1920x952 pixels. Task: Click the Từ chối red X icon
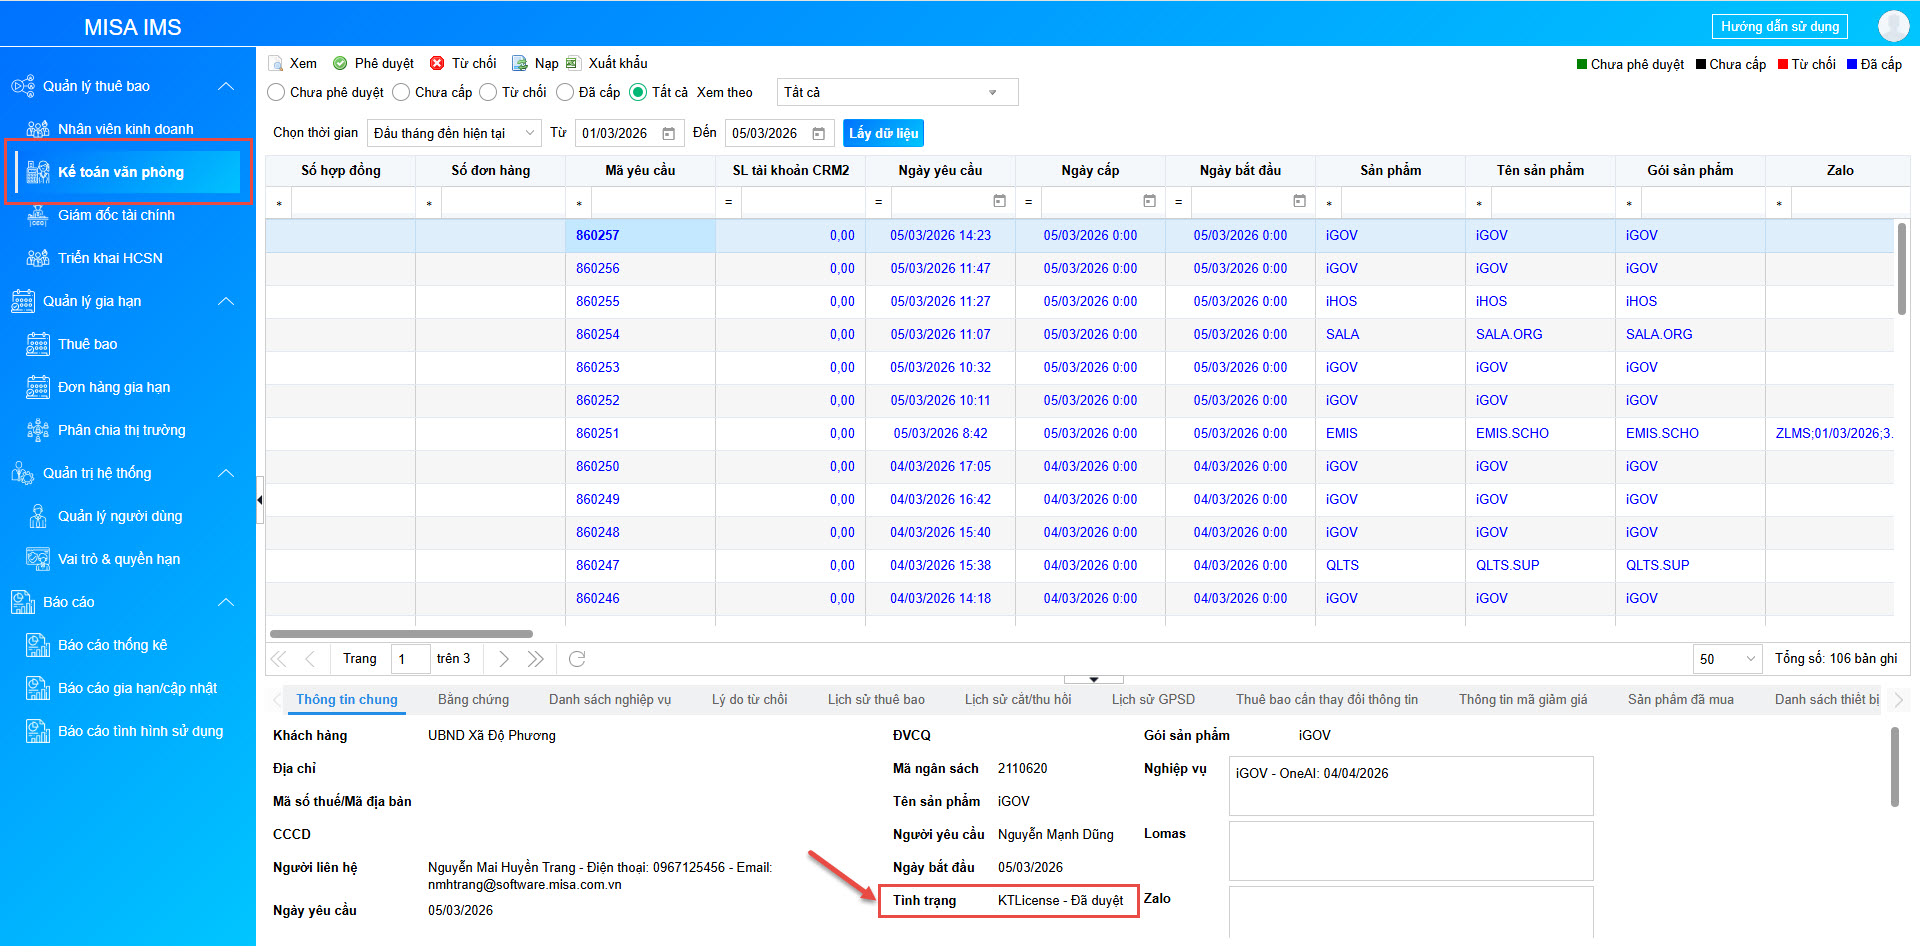(437, 63)
